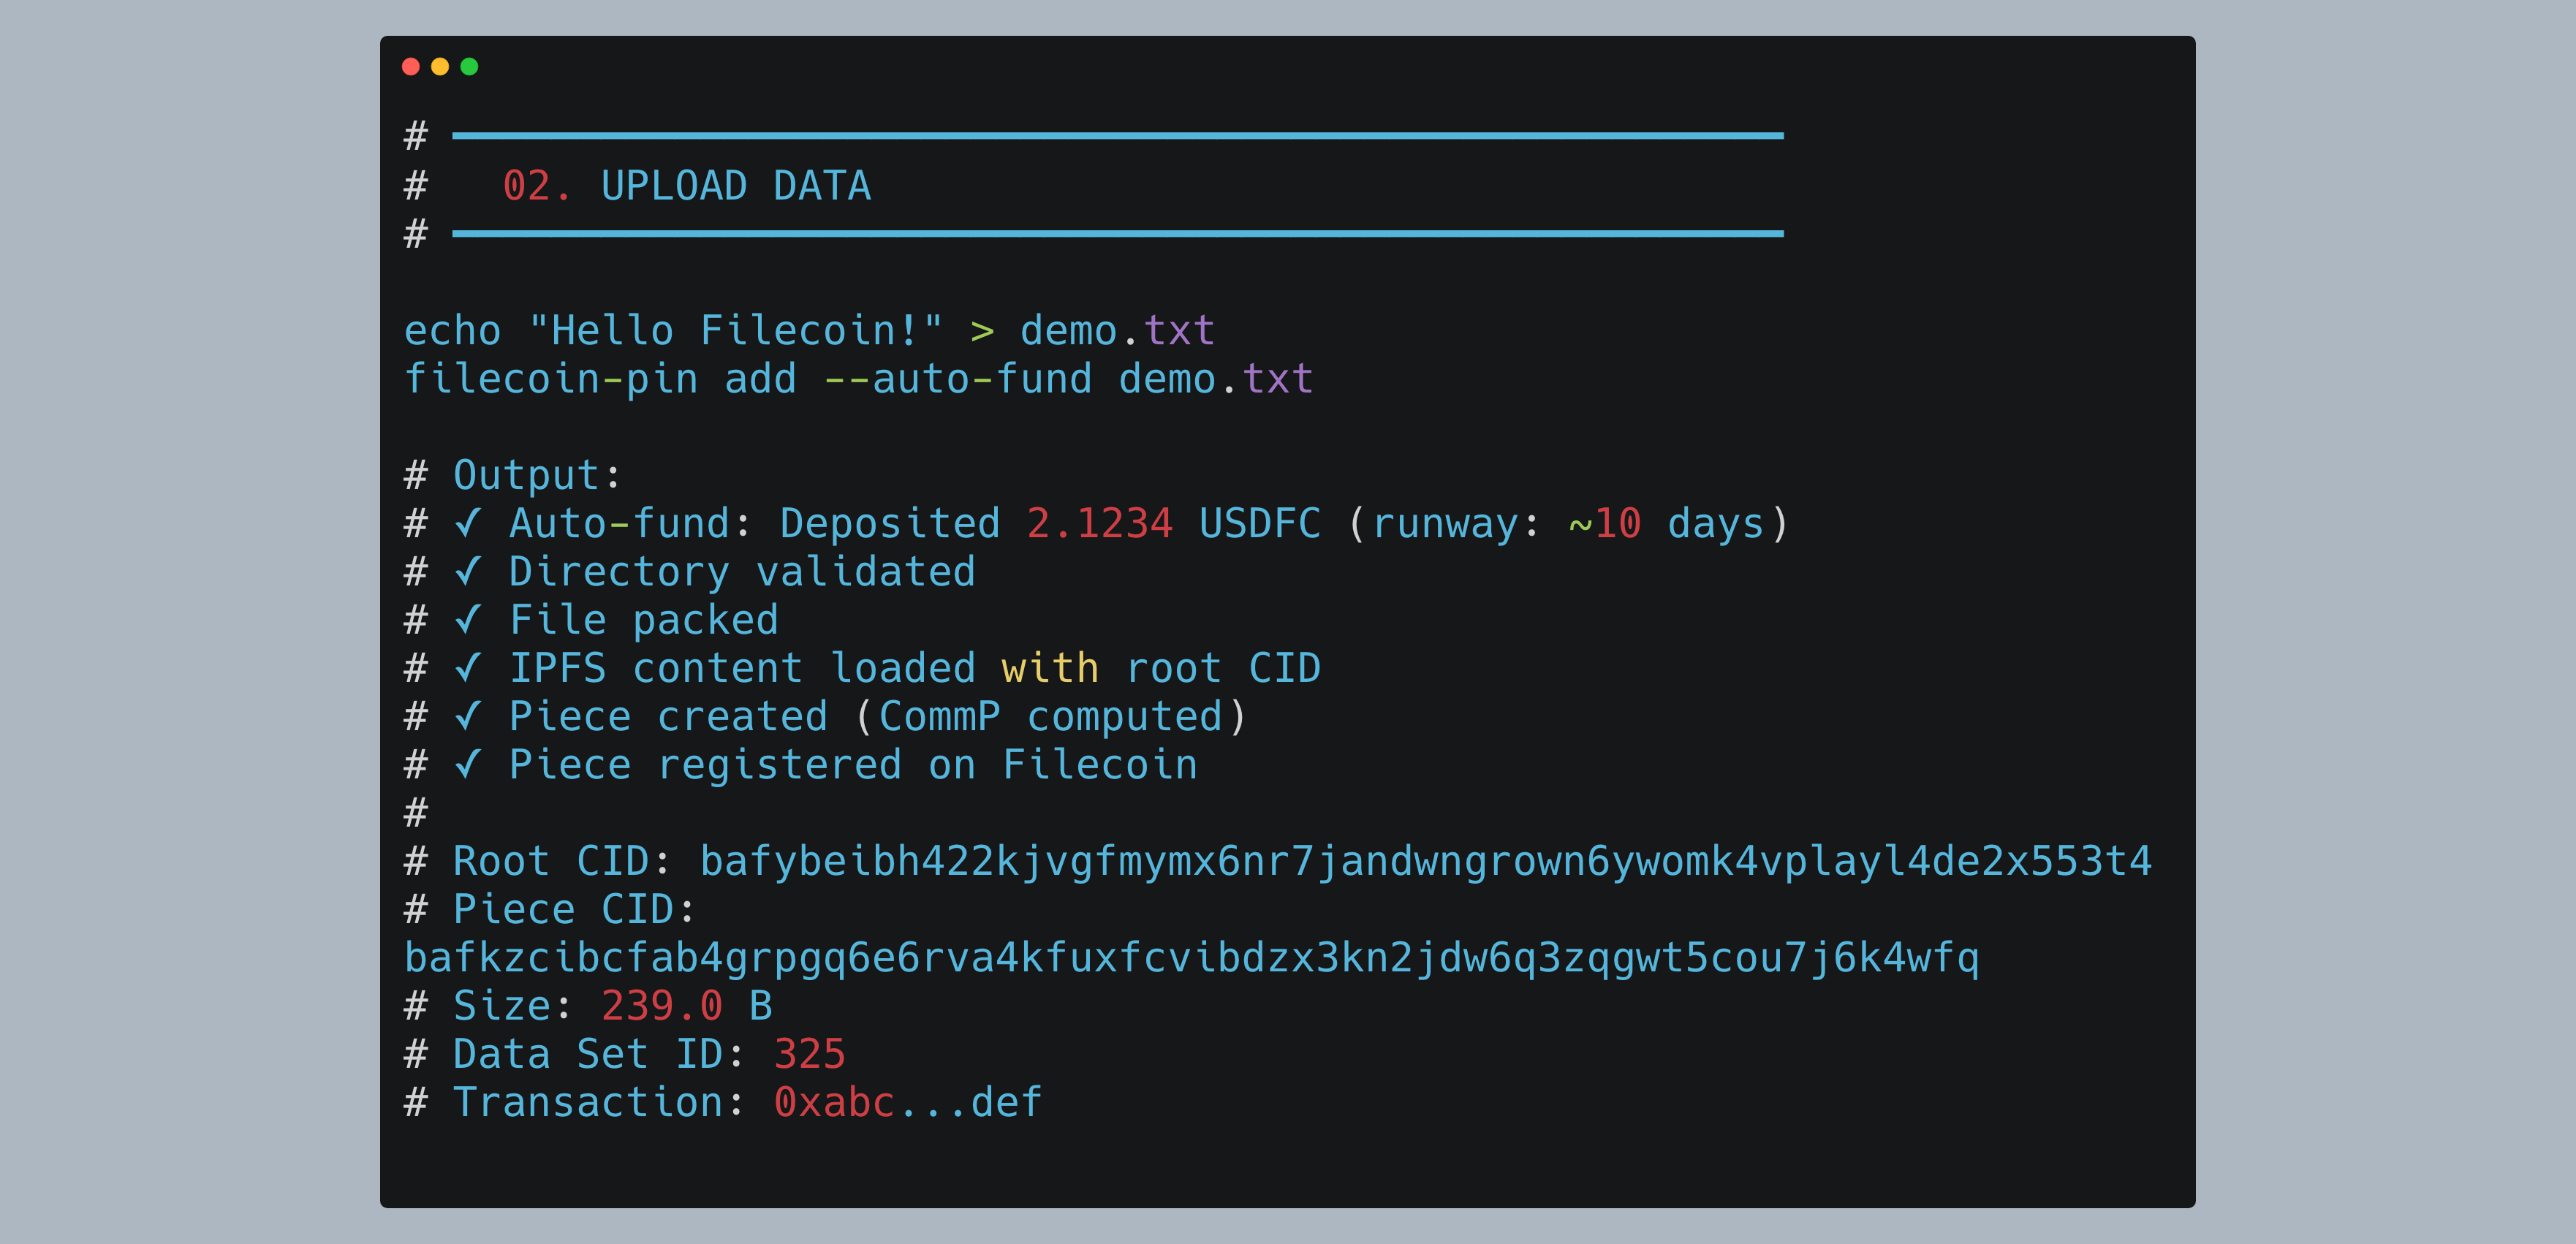Click the deposited amount 2.1234 USDFC

pyautogui.click(x=1173, y=523)
